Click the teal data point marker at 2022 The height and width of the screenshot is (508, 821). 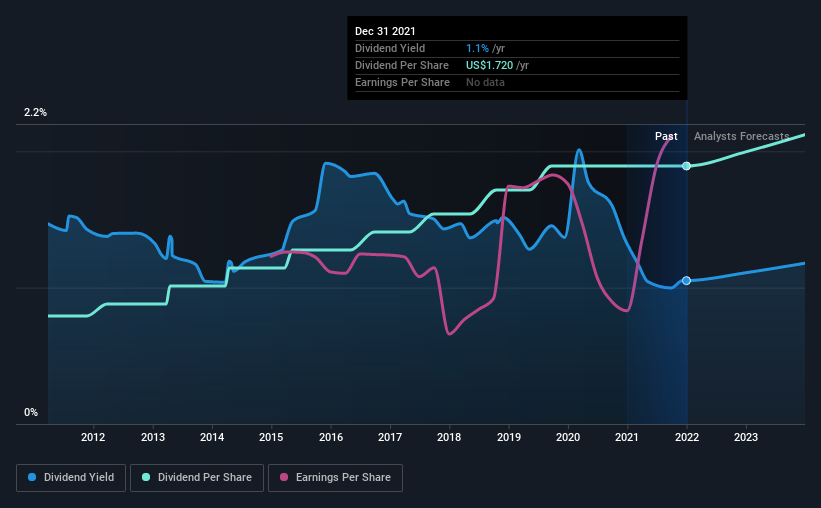(686, 165)
